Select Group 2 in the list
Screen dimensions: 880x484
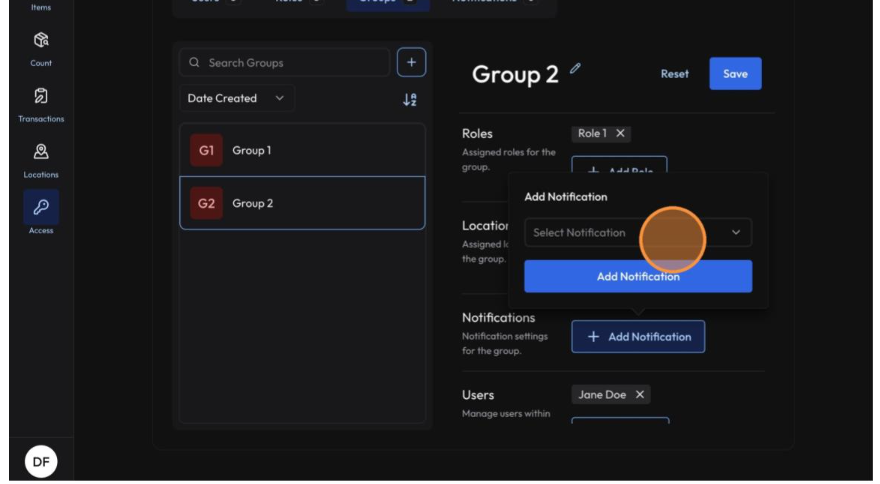tap(302, 203)
